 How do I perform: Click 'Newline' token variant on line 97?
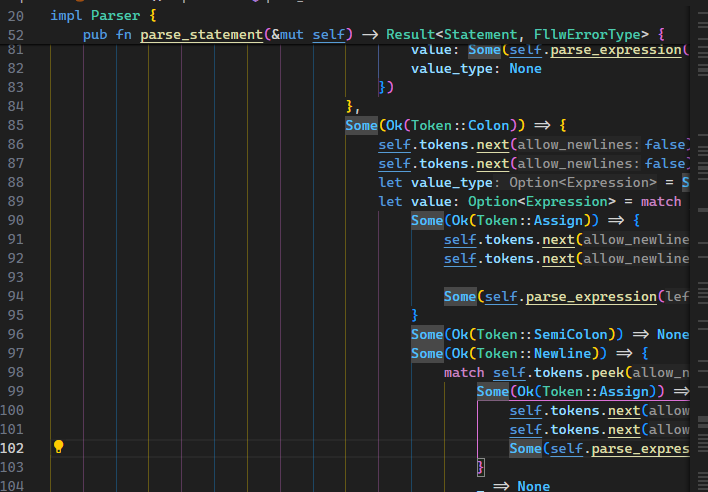(x=563, y=353)
